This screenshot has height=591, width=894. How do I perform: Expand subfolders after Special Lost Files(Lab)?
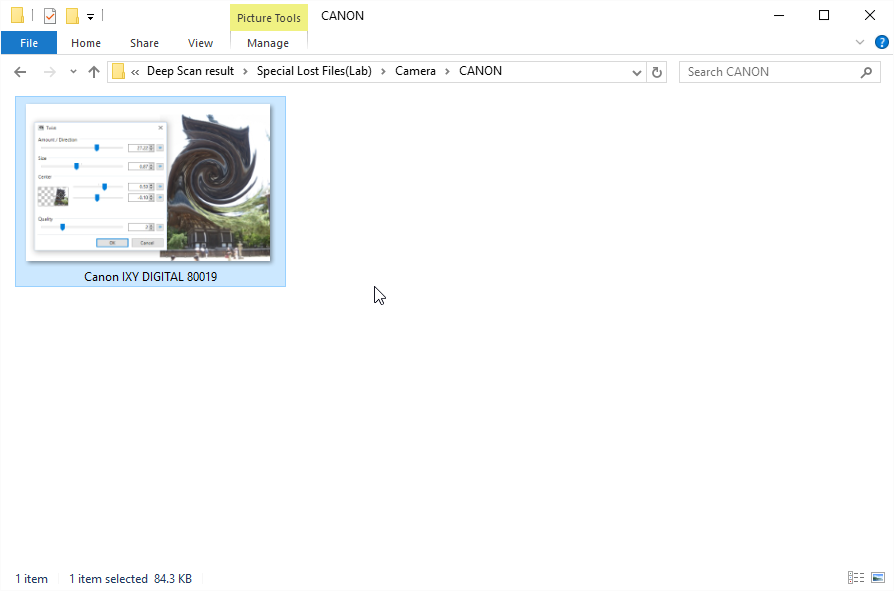tap(383, 72)
